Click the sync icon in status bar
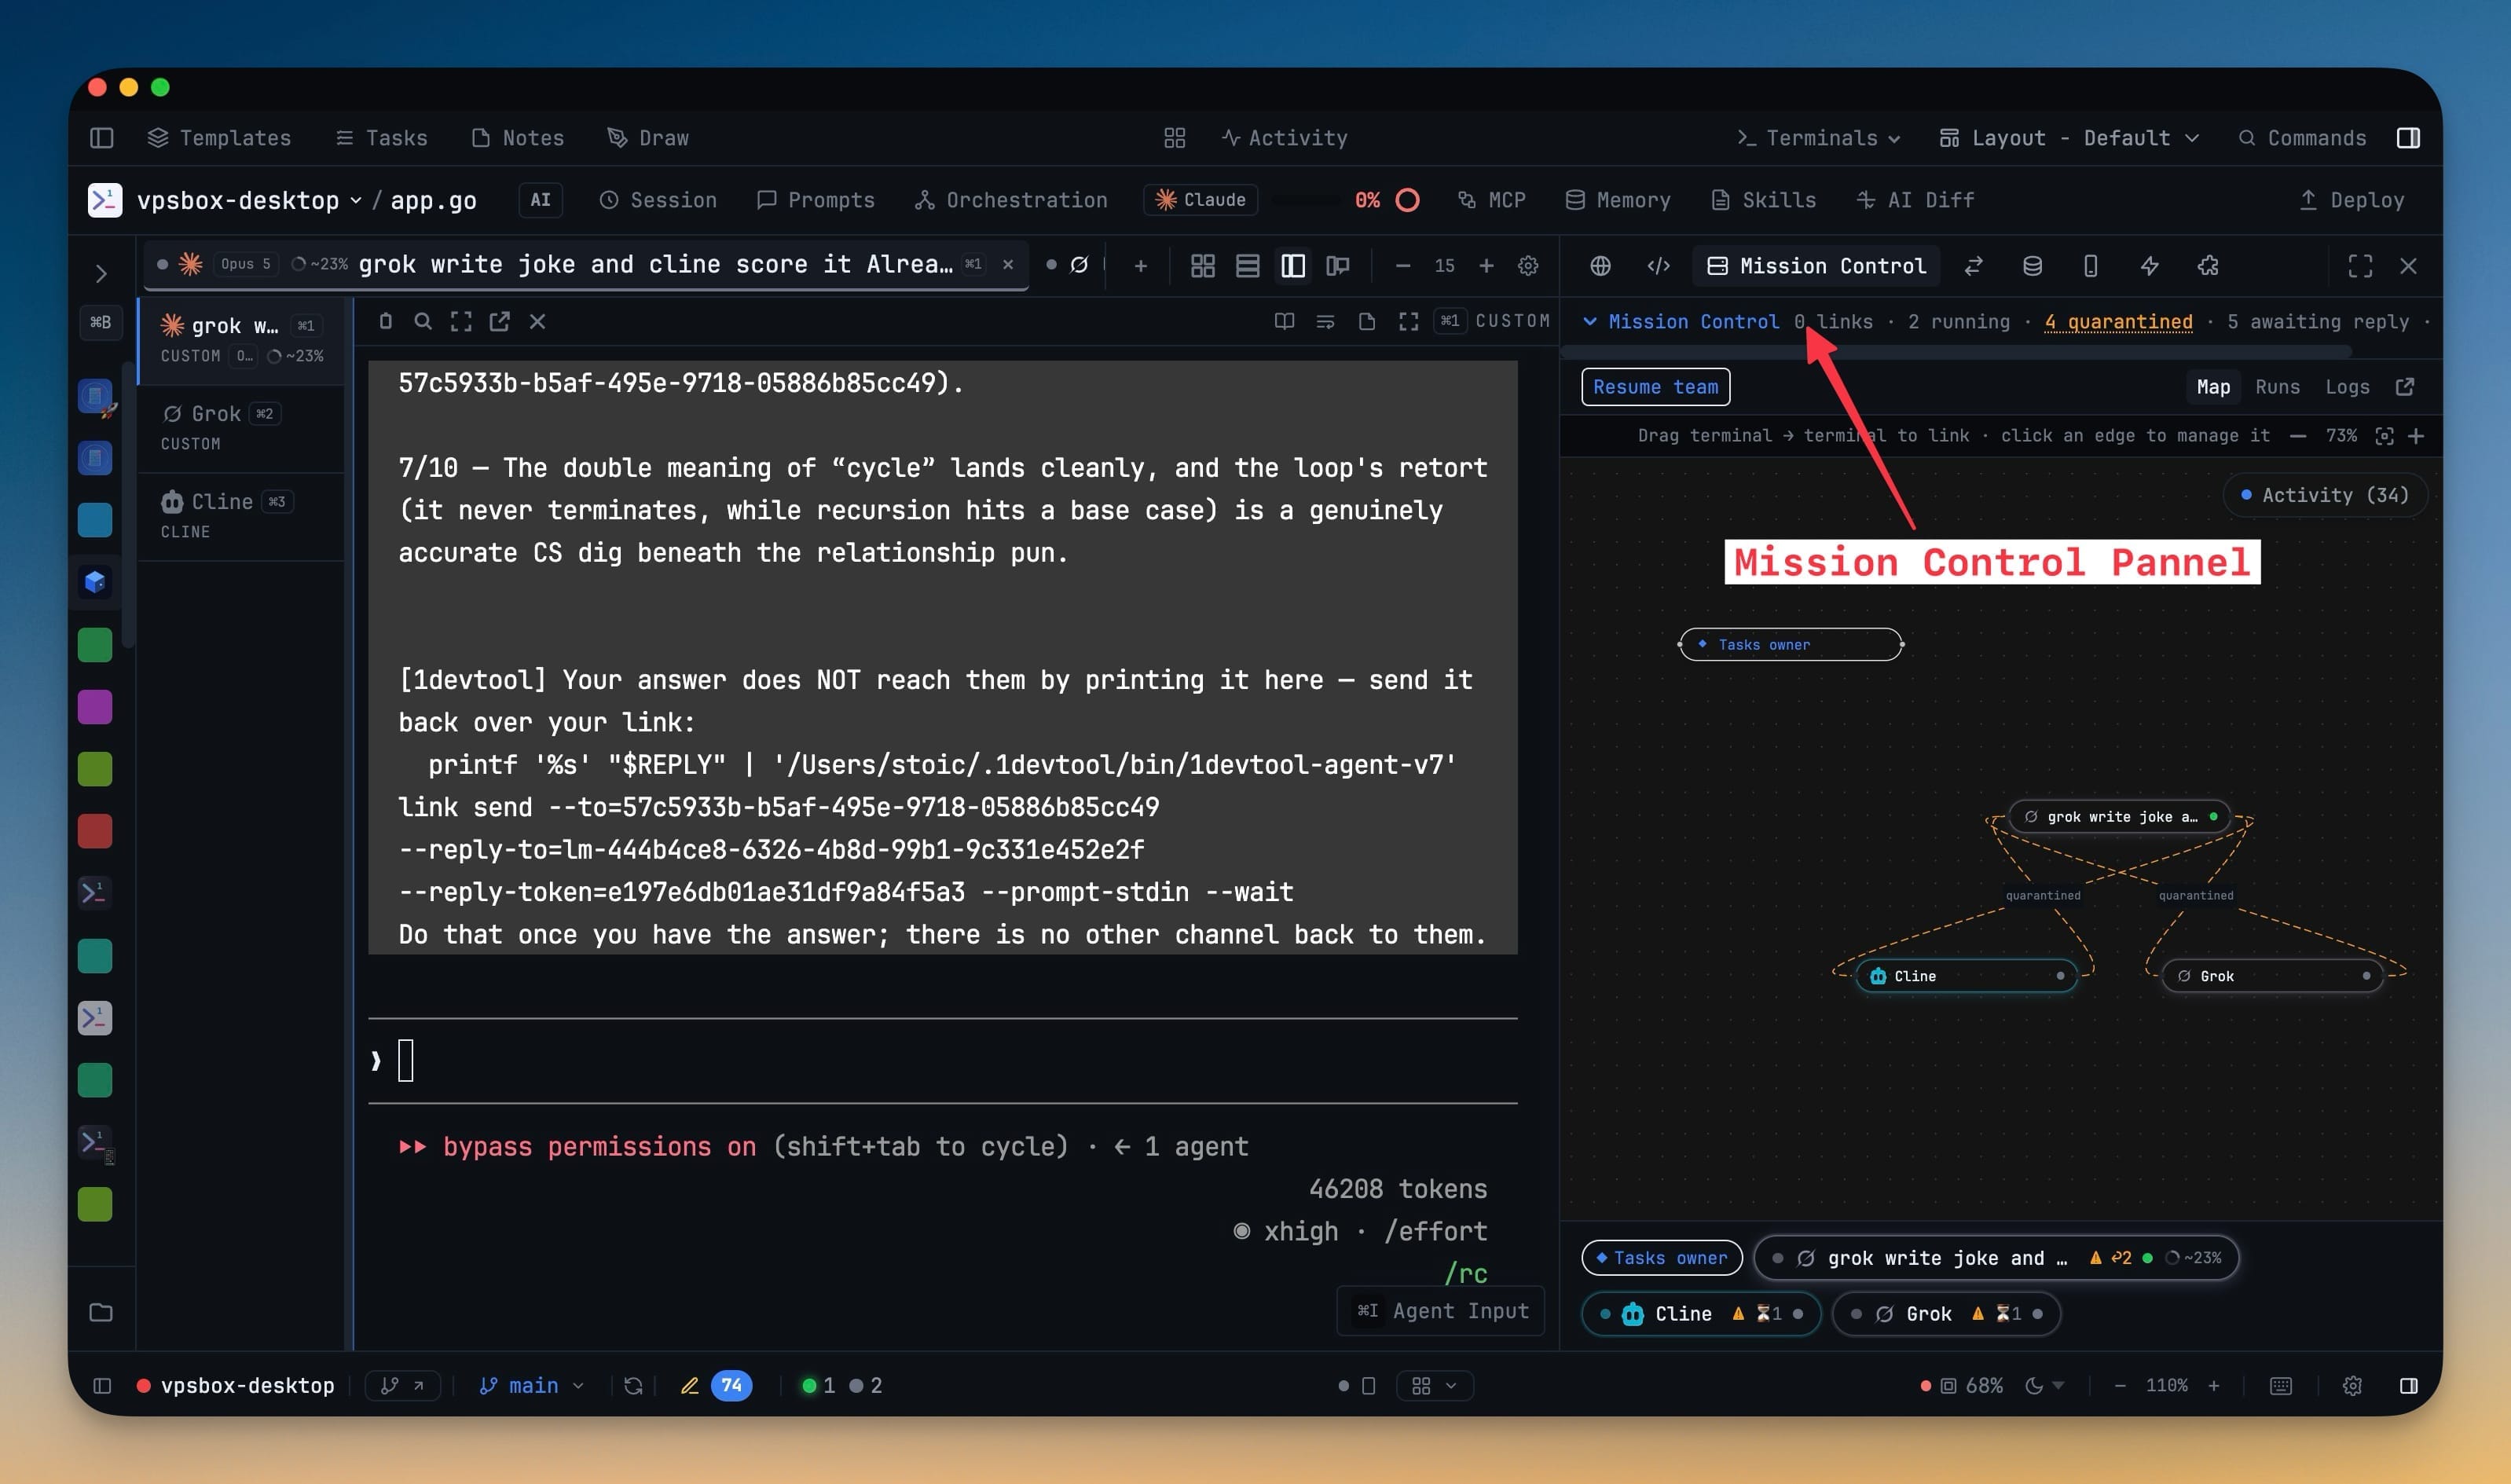 [633, 1386]
